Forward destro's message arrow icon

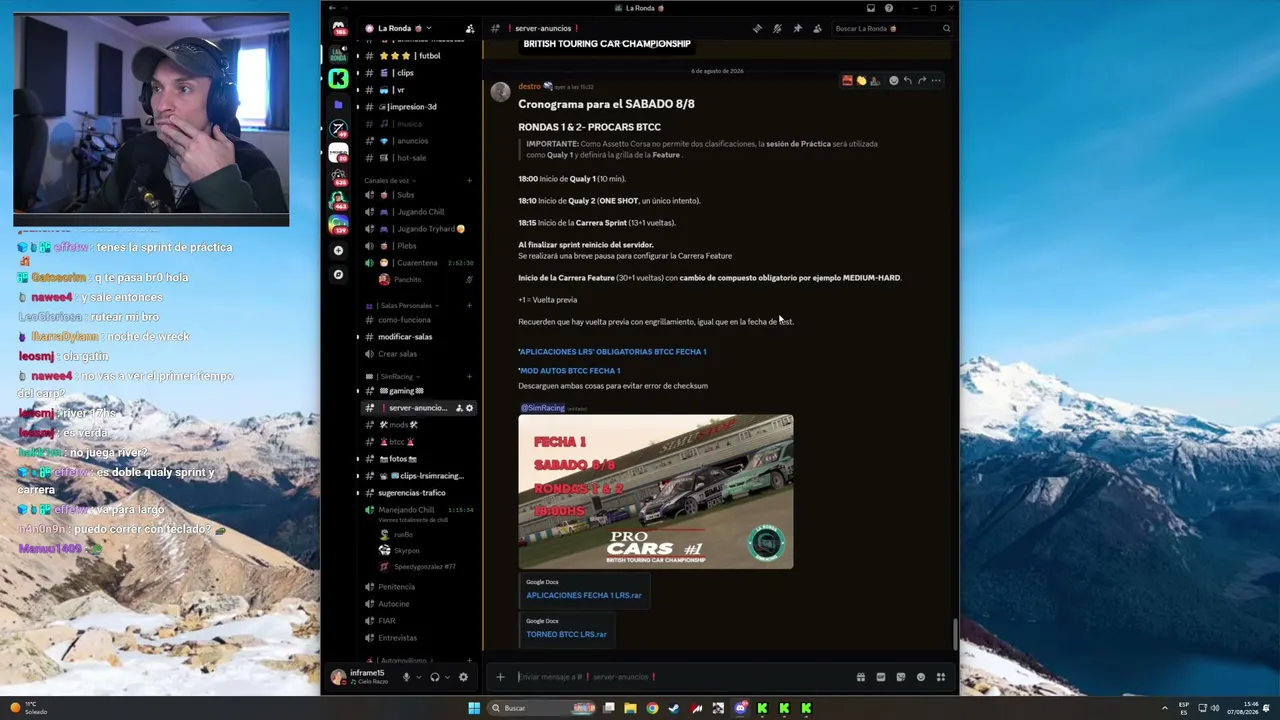pyautogui.click(x=921, y=81)
